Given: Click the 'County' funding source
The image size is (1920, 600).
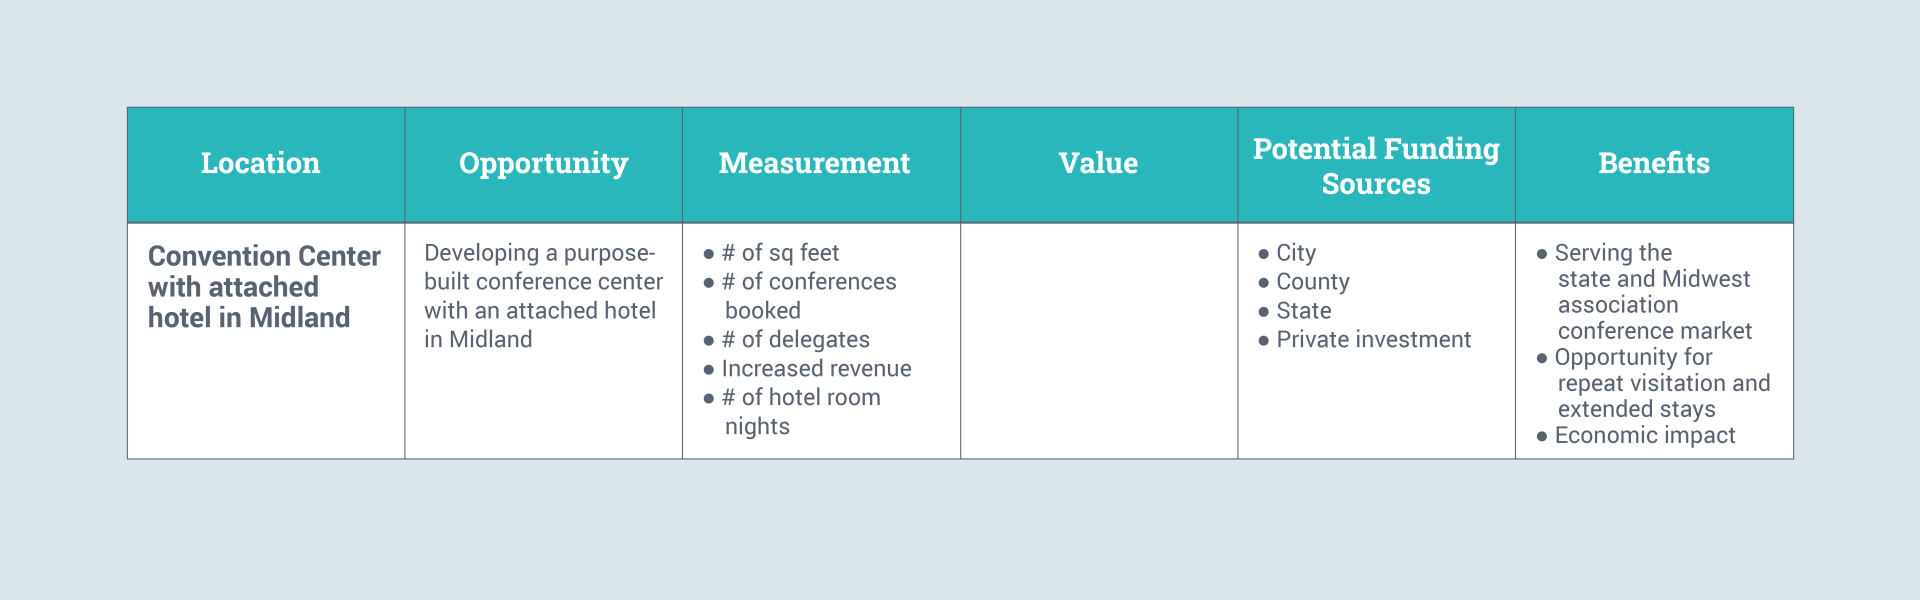Looking at the screenshot, I should (x=1312, y=282).
